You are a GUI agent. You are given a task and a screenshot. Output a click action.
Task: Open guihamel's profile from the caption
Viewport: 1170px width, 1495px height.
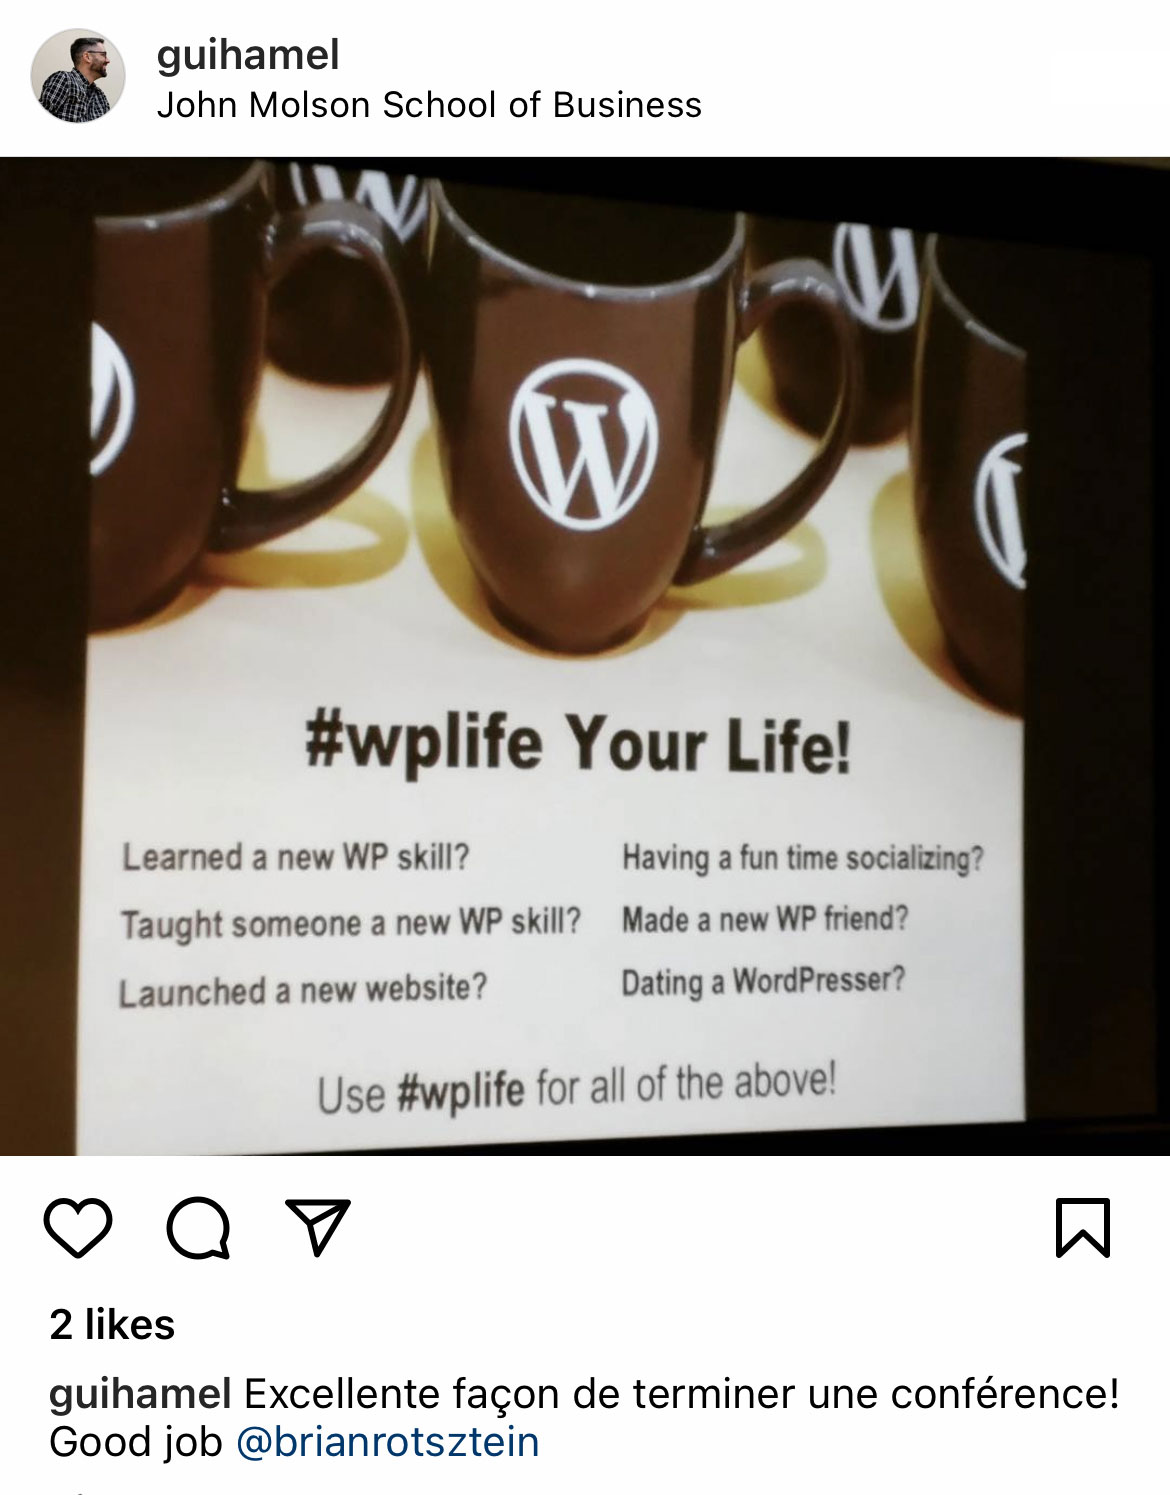pyautogui.click(x=140, y=1394)
